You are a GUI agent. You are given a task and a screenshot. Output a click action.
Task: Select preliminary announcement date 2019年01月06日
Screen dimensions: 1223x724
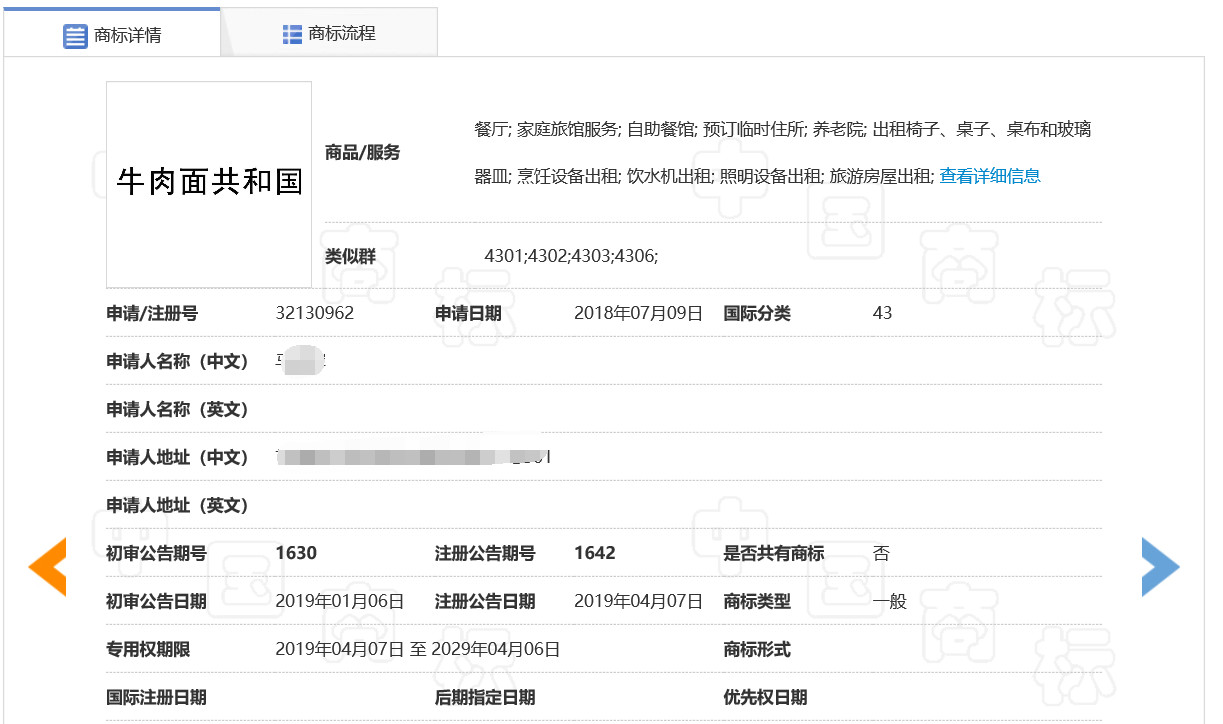[340, 601]
